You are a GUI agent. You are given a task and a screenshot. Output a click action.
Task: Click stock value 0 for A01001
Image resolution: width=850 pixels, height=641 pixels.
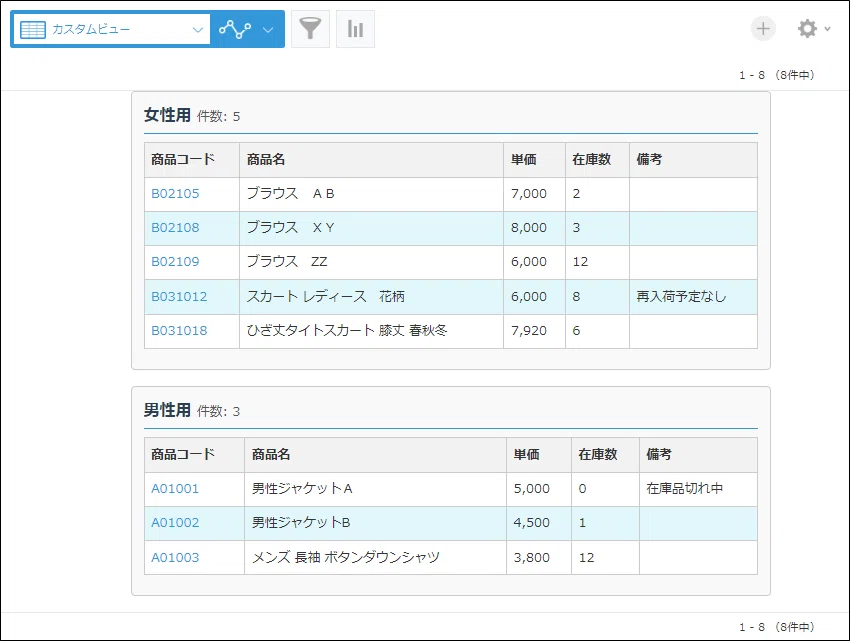pos(582,489)
